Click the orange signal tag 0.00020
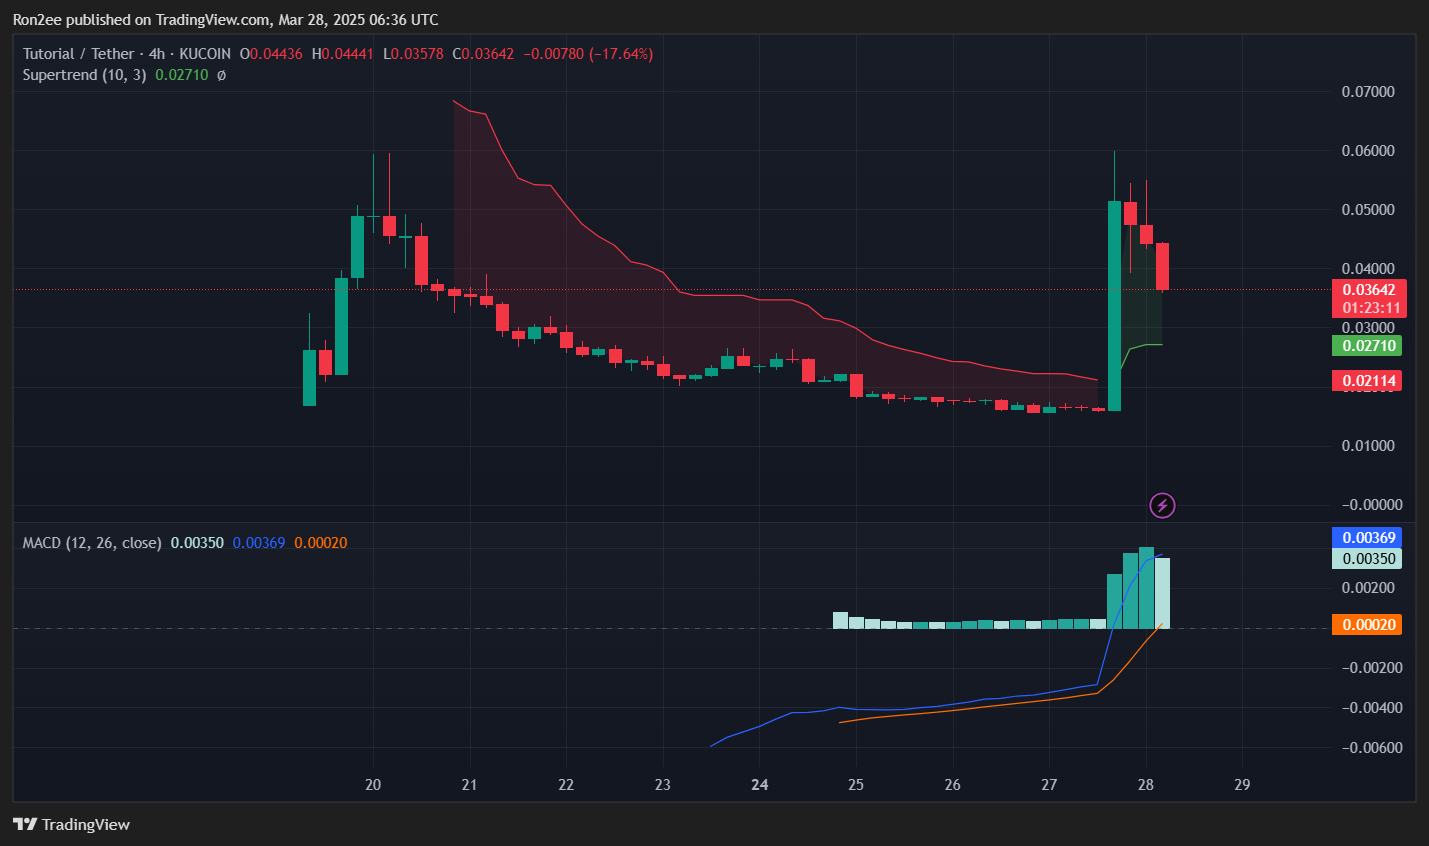 (x=1367, y=625)
